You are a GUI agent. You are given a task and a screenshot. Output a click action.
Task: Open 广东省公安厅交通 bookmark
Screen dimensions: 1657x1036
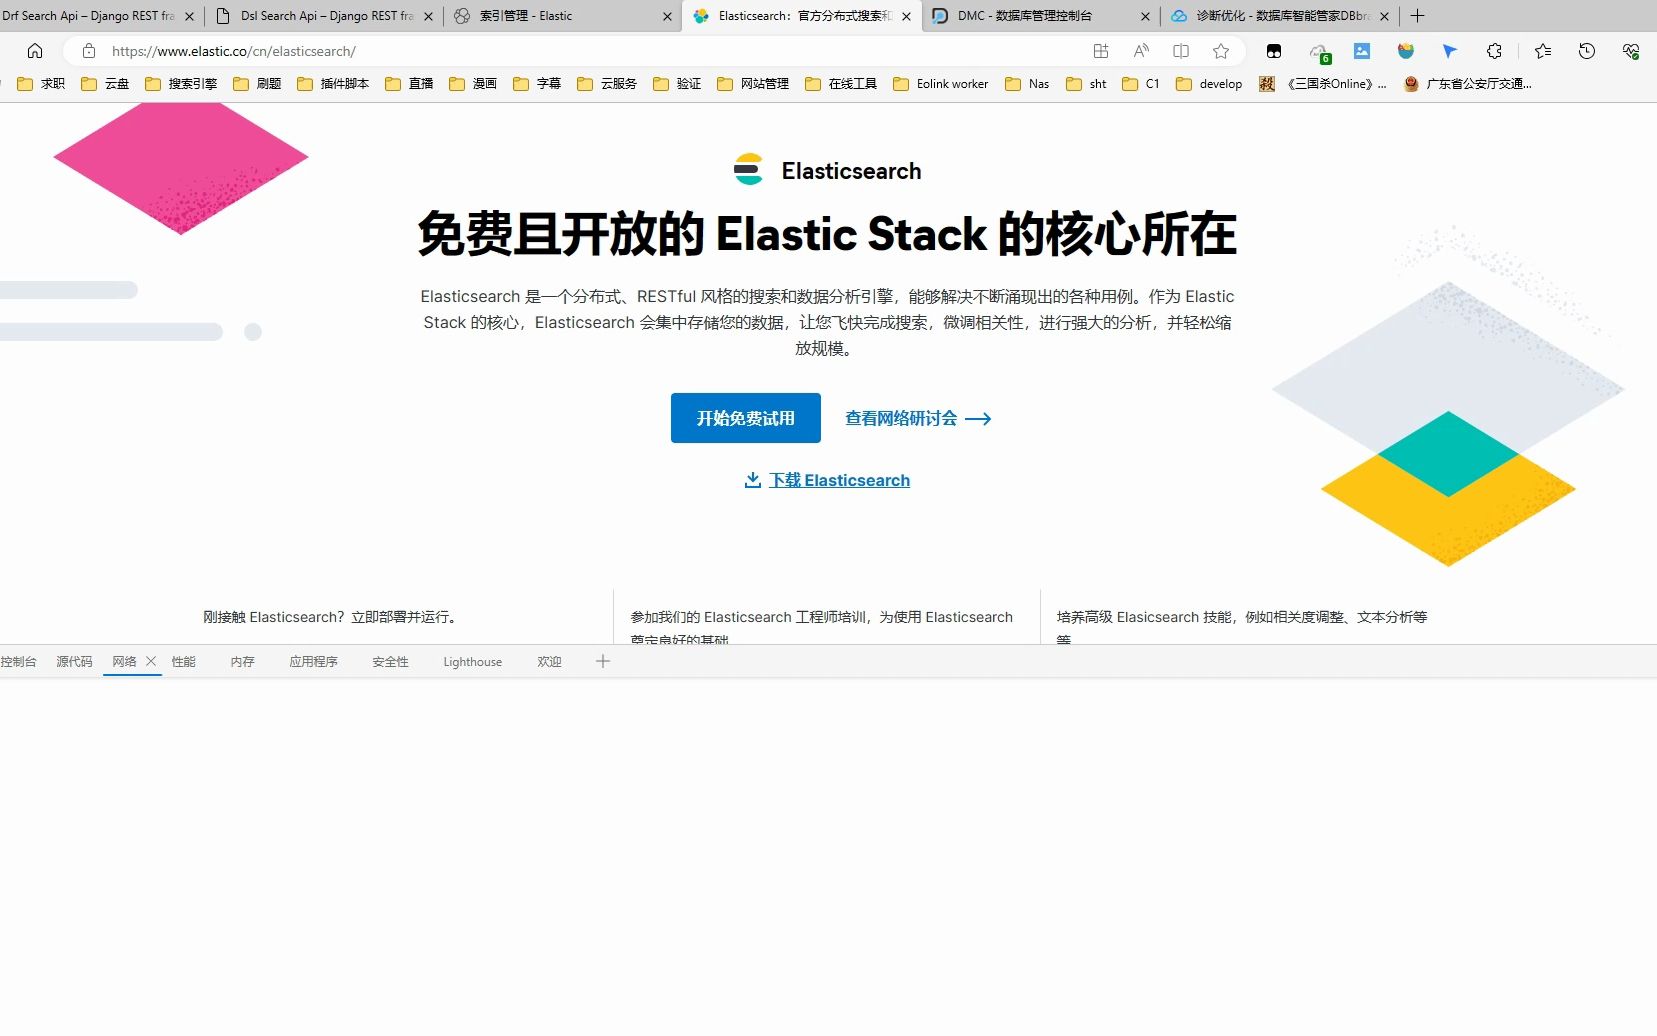pos(1467,84)
